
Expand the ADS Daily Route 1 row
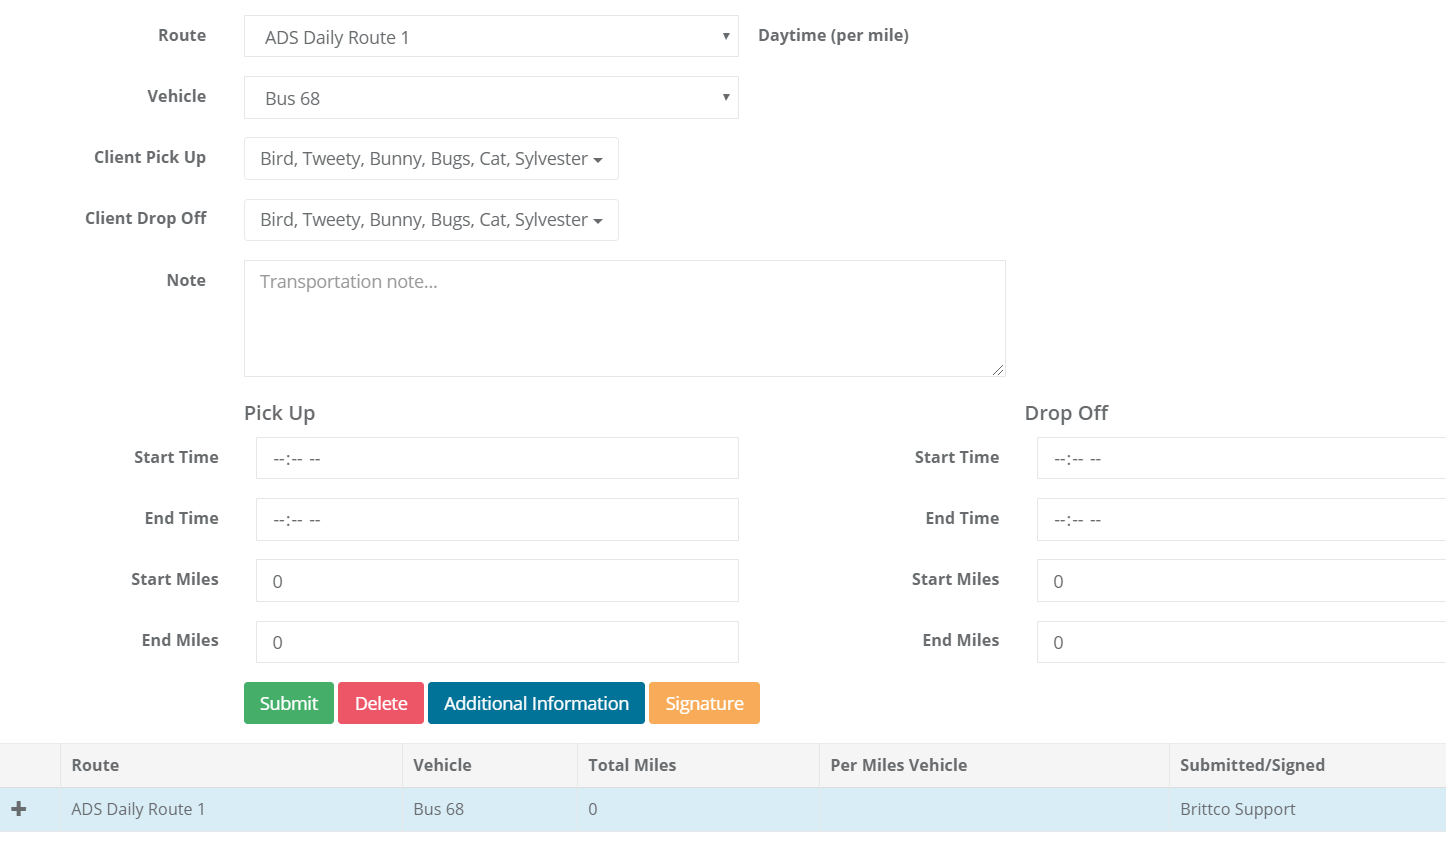click(19, 809)
